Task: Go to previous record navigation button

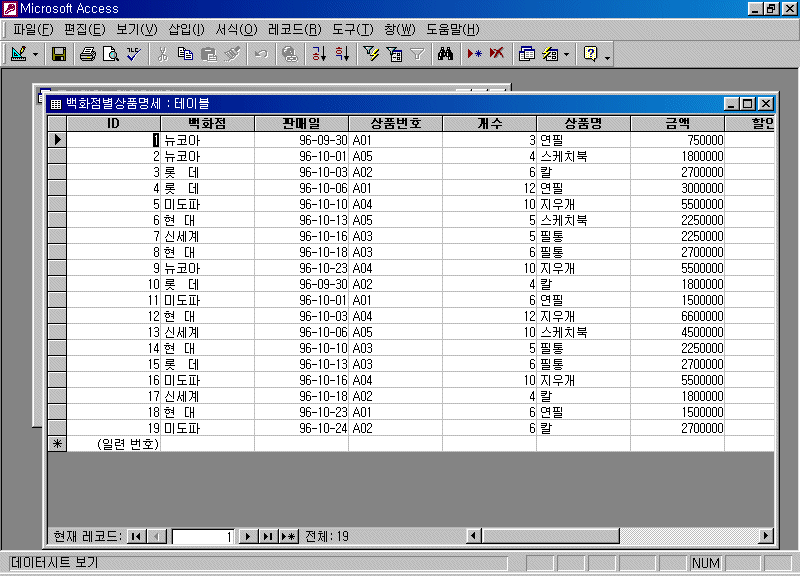Action: [x=157, y=536]
